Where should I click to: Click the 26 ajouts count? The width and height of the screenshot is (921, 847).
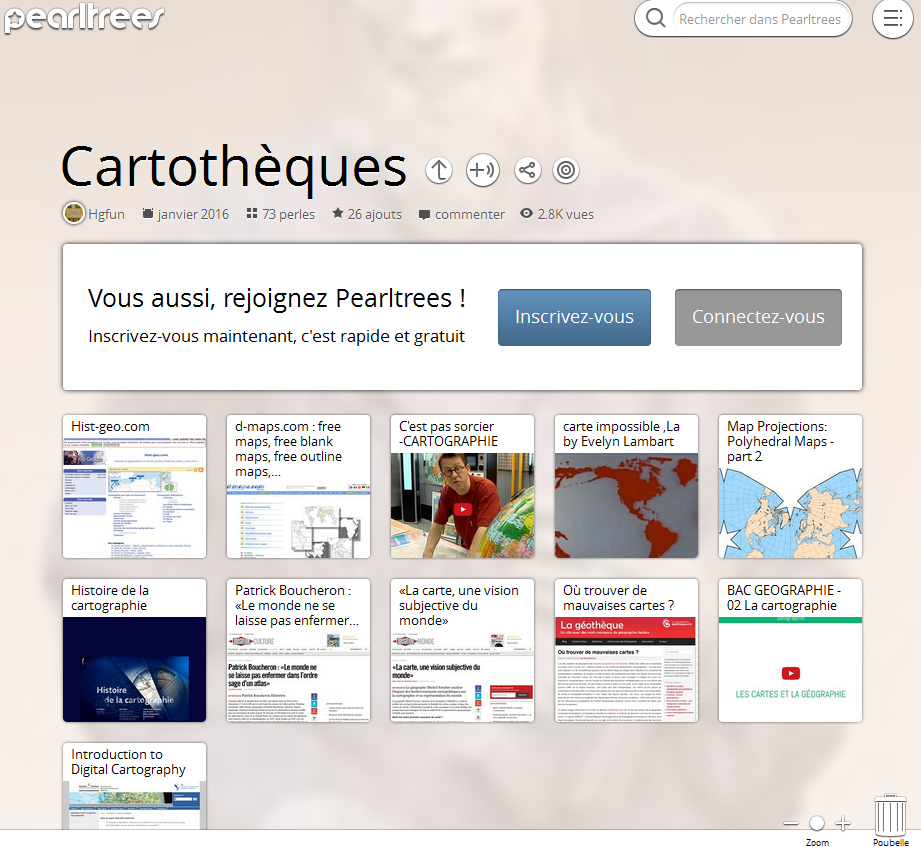tap(367, 214)
